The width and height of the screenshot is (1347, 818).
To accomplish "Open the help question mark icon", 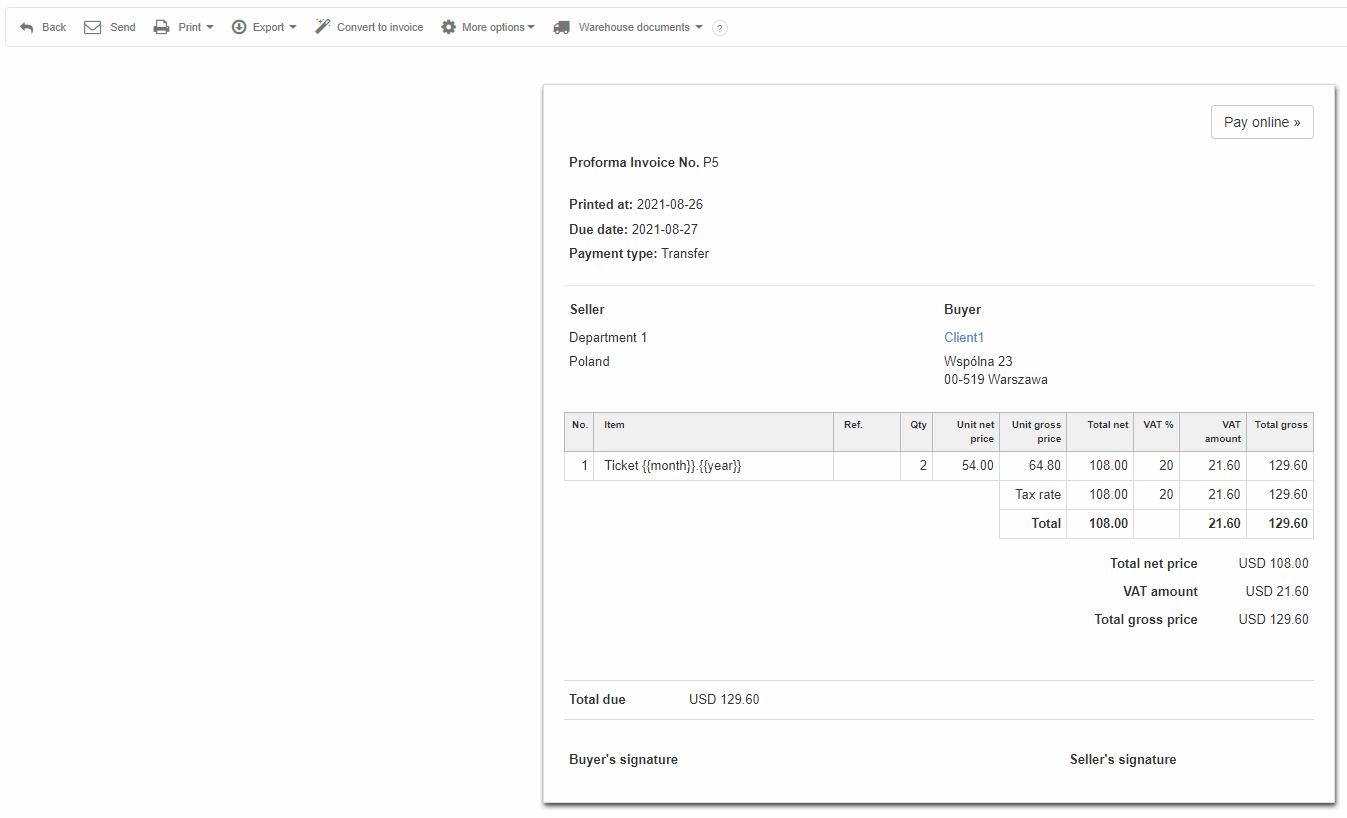I will (x=719, y=28).
